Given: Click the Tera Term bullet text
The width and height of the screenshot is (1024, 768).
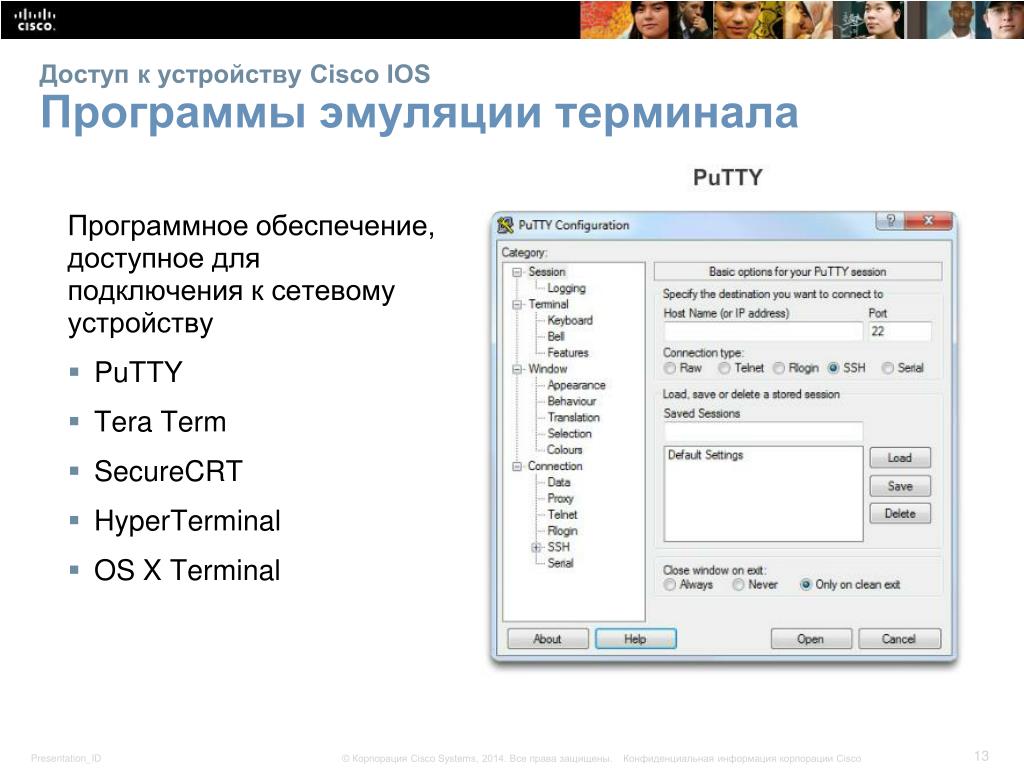Looking at the screenshot, I should [x=160, y=422].
